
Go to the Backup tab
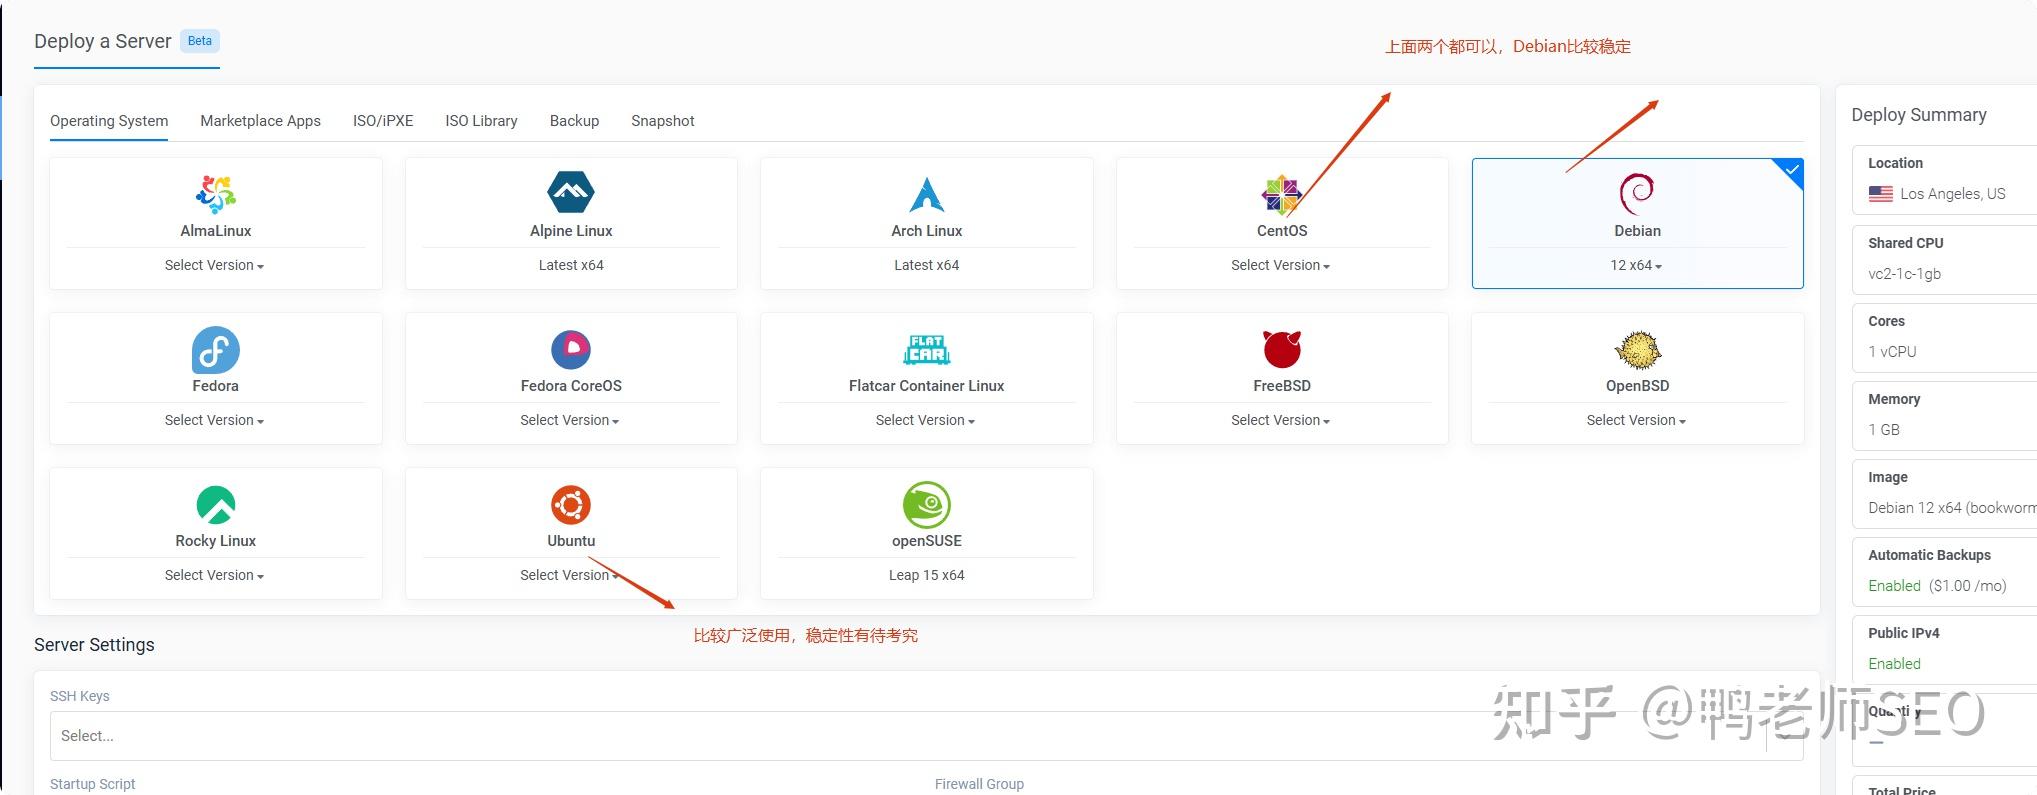click(x=574, y=121)
